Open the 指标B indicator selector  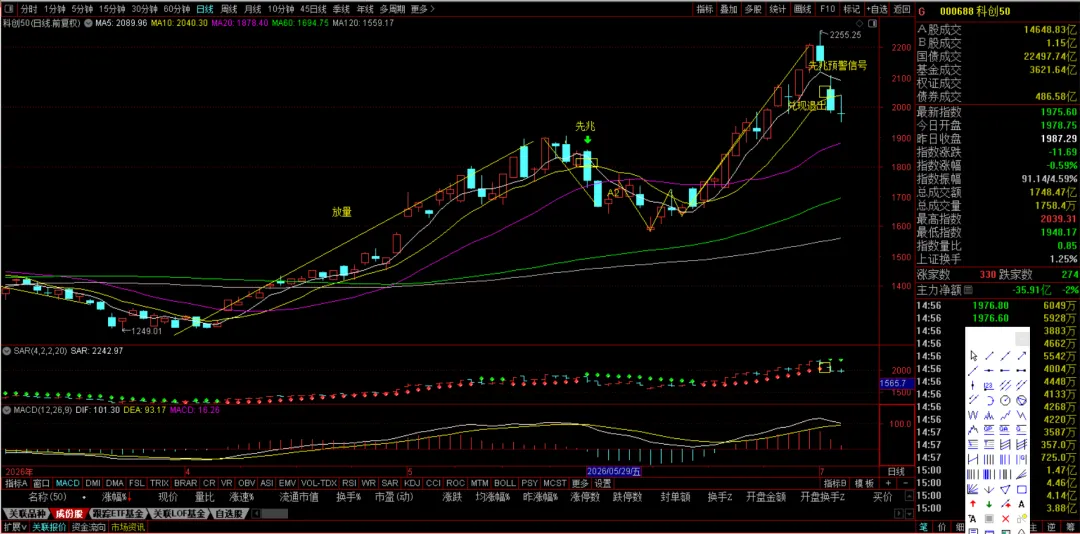tap(835, 483)
